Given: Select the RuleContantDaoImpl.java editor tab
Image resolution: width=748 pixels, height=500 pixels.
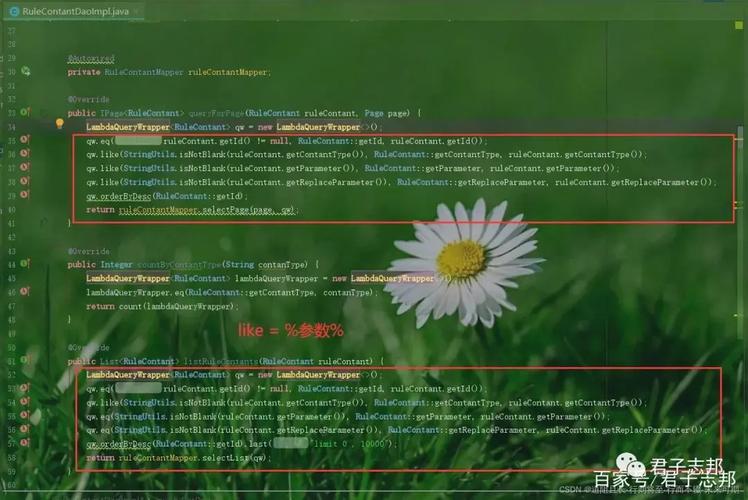Looking at the screenshot, I should [x=74, y=11].
